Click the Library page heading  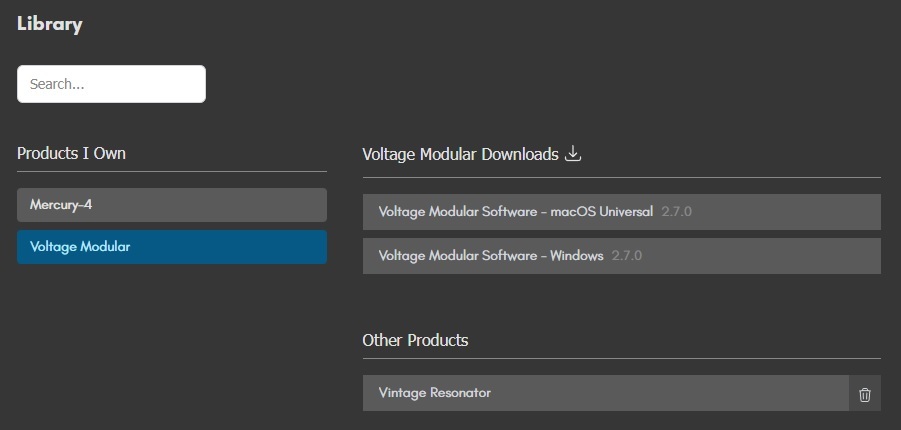pos(50,24)
